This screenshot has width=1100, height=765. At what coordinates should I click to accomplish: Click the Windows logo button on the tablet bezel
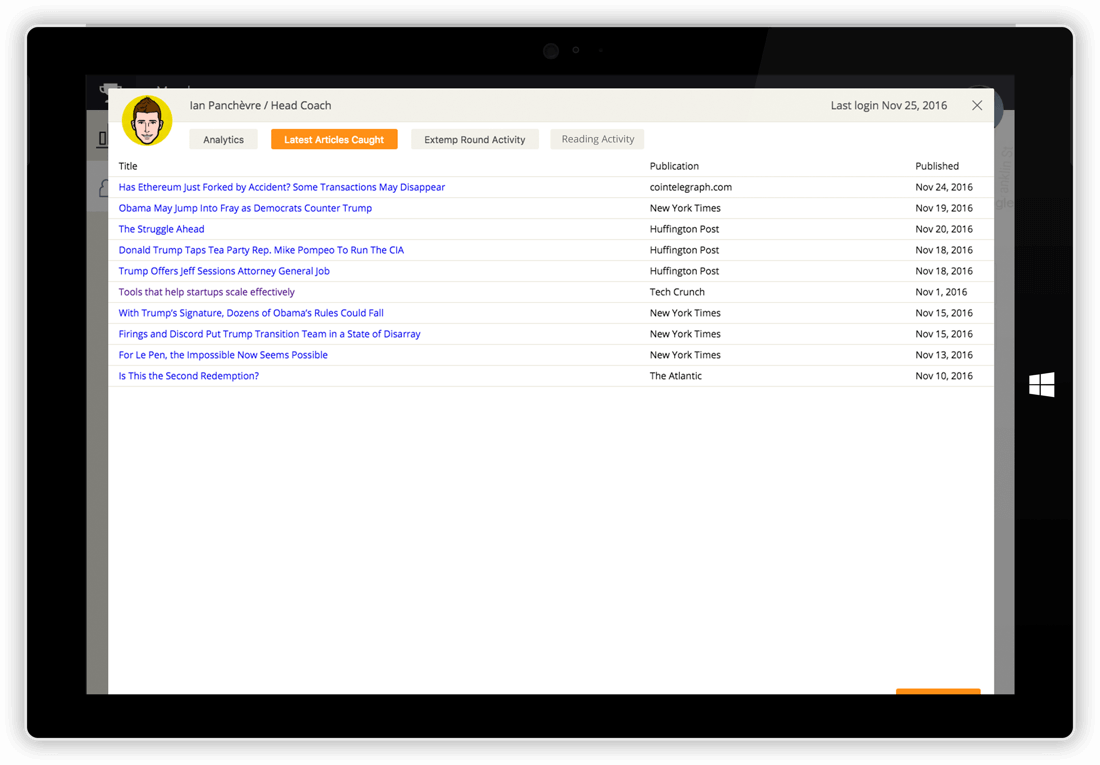pyautogui.click(x=1041, y=385)
